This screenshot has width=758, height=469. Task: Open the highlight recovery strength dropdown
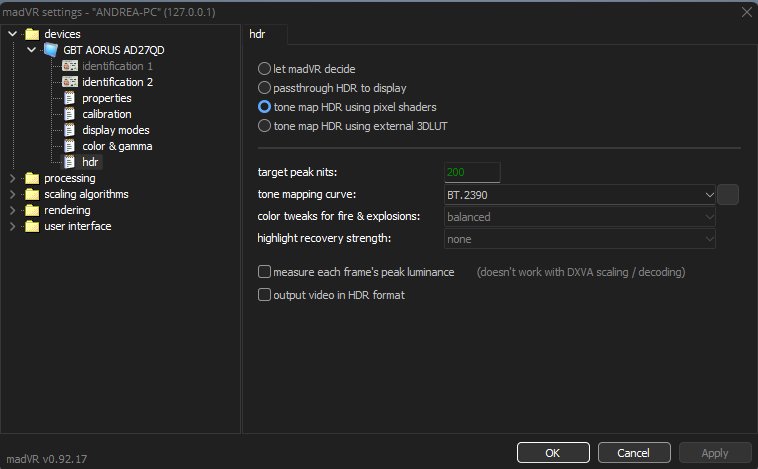point(579,239)
